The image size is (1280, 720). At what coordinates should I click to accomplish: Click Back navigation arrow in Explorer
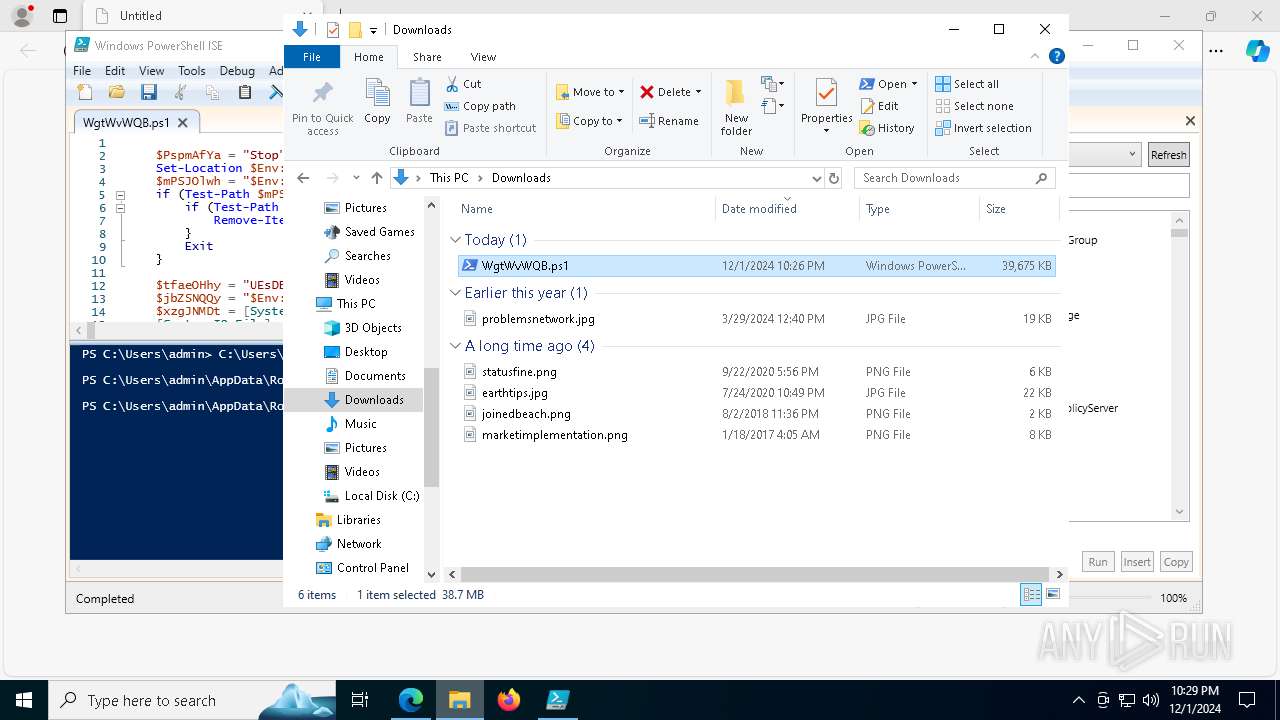[x=304, y=178]
